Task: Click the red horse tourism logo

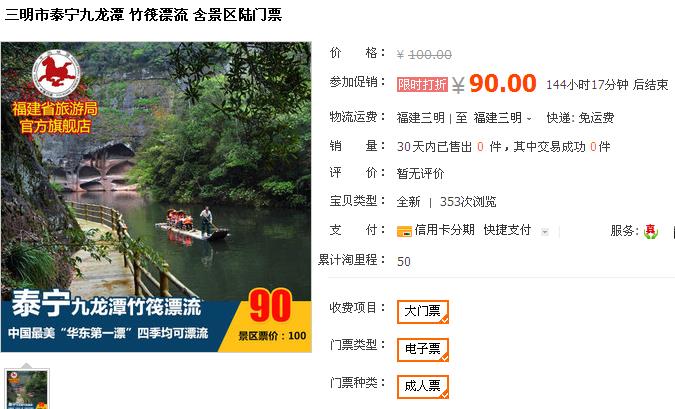Action: [x=56, y=73]
